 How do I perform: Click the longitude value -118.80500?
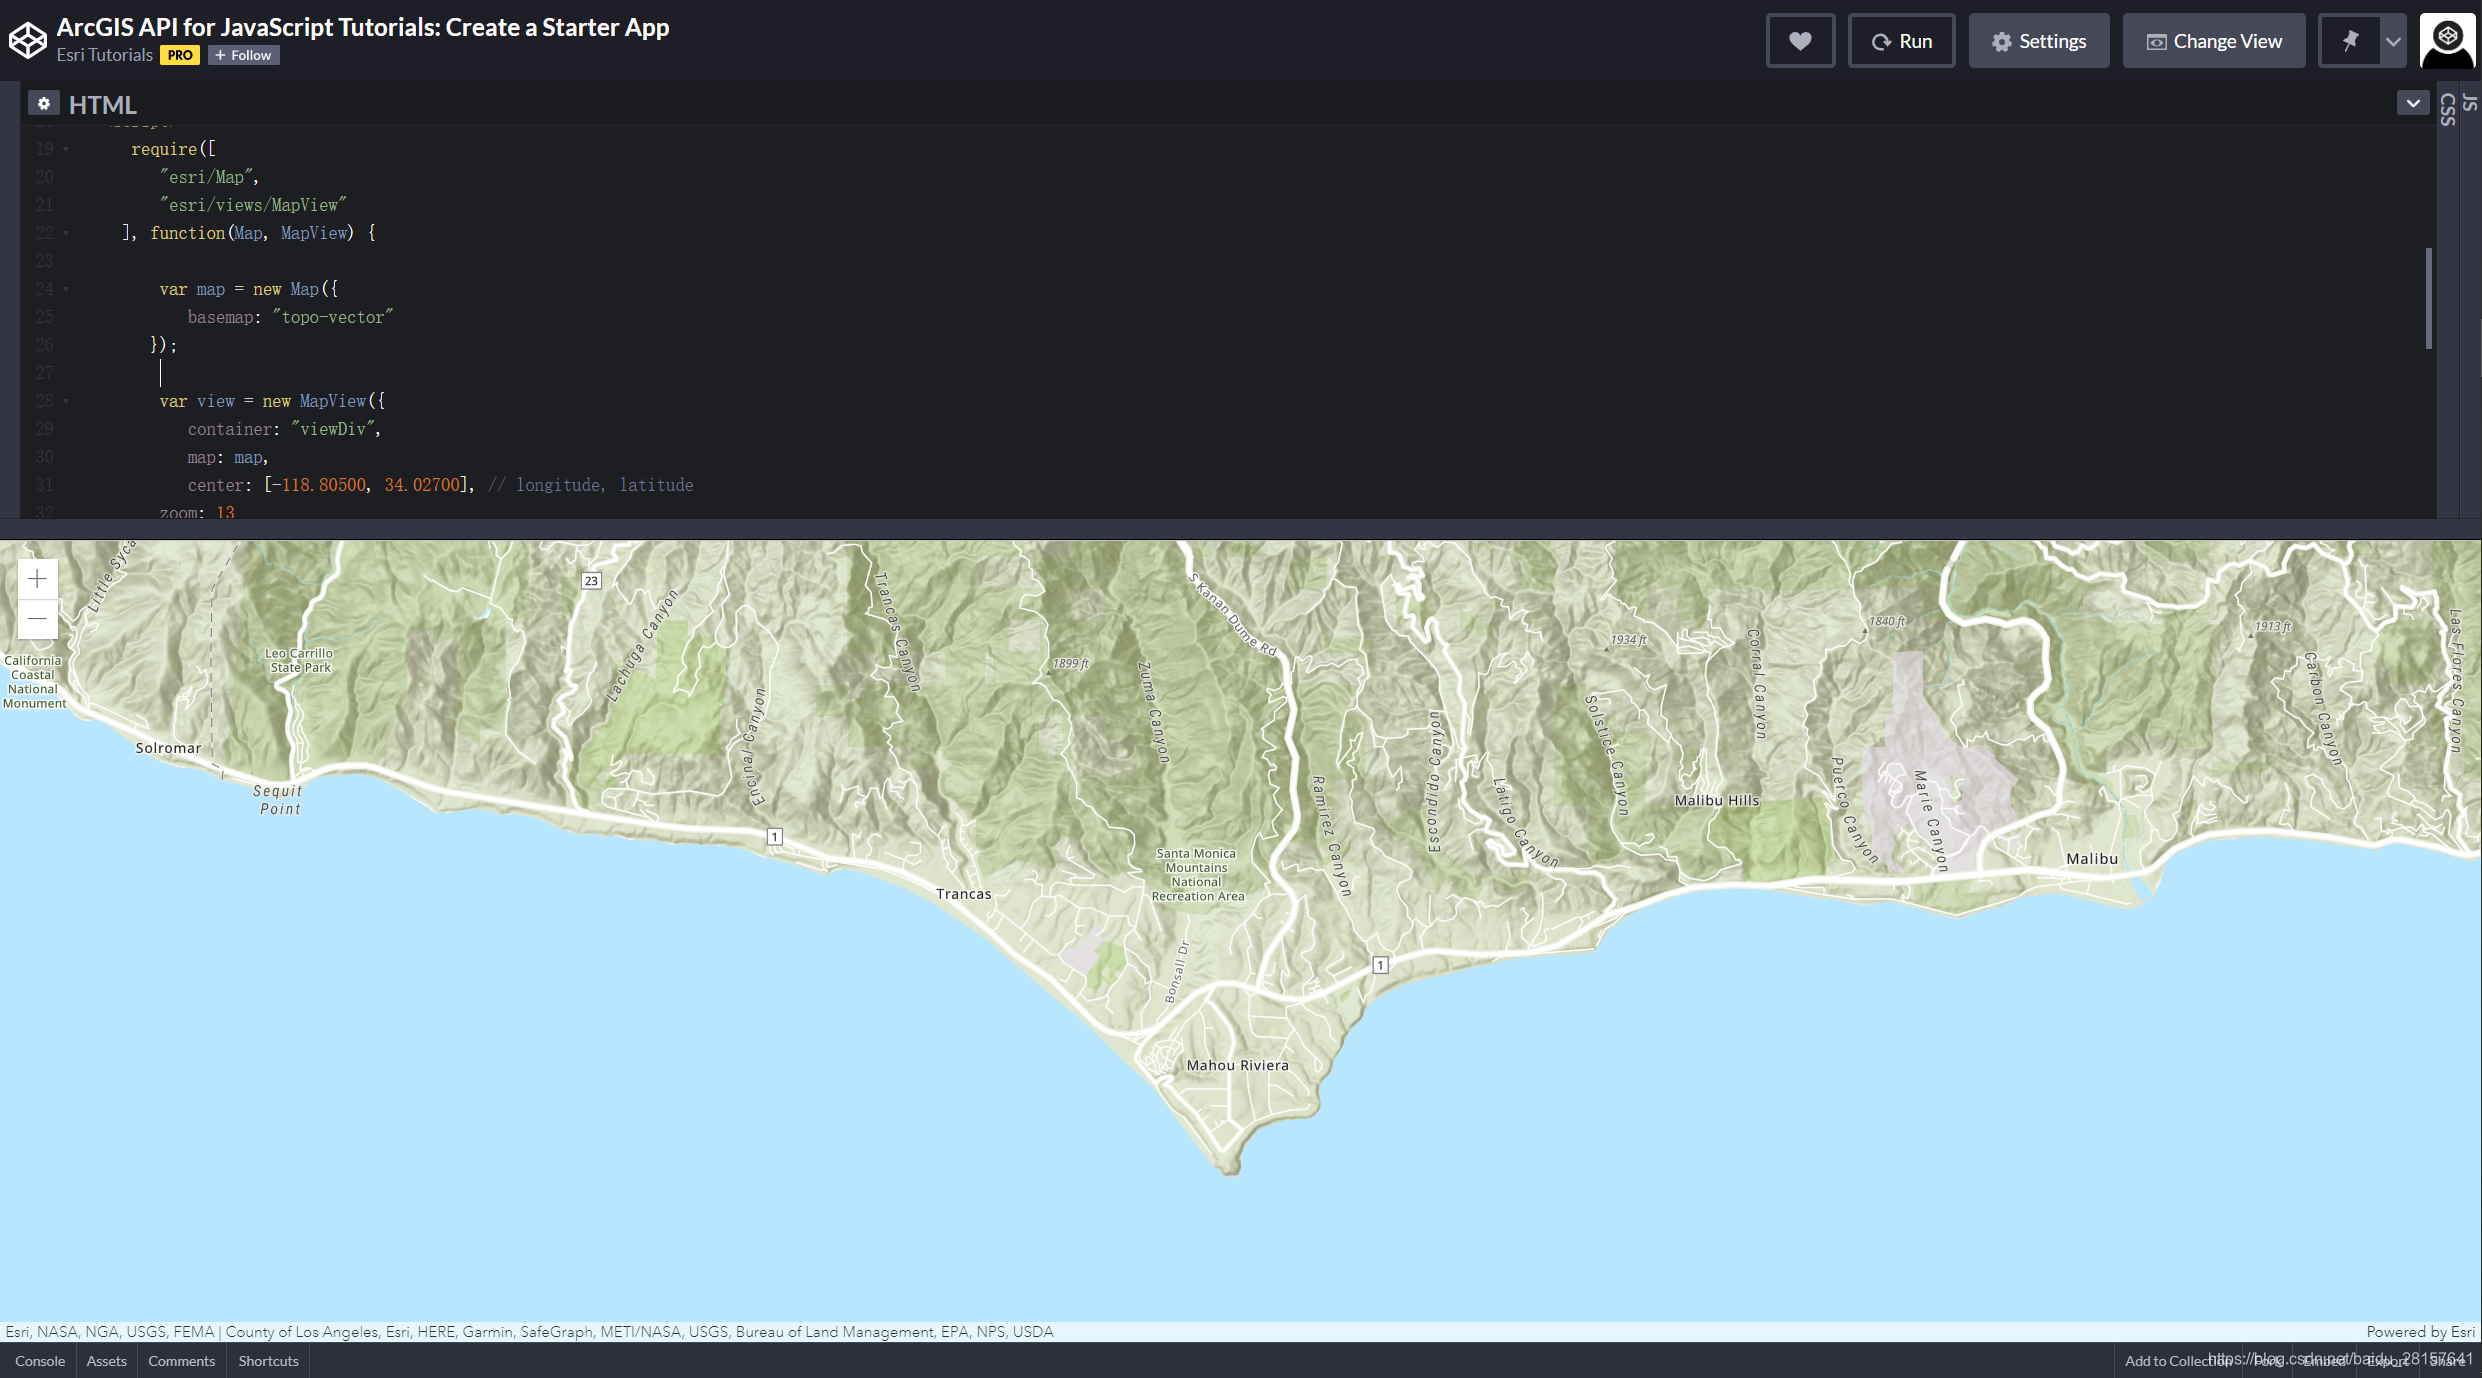pos(320,485)
